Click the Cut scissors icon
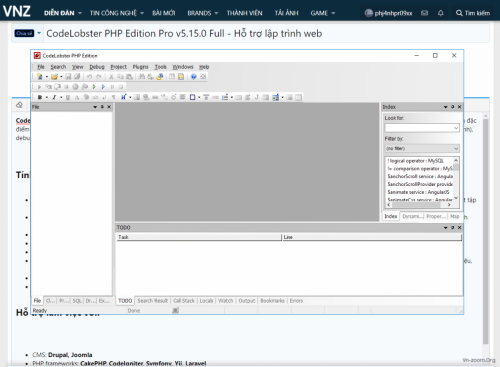500x367 pixels. point(111,77)
